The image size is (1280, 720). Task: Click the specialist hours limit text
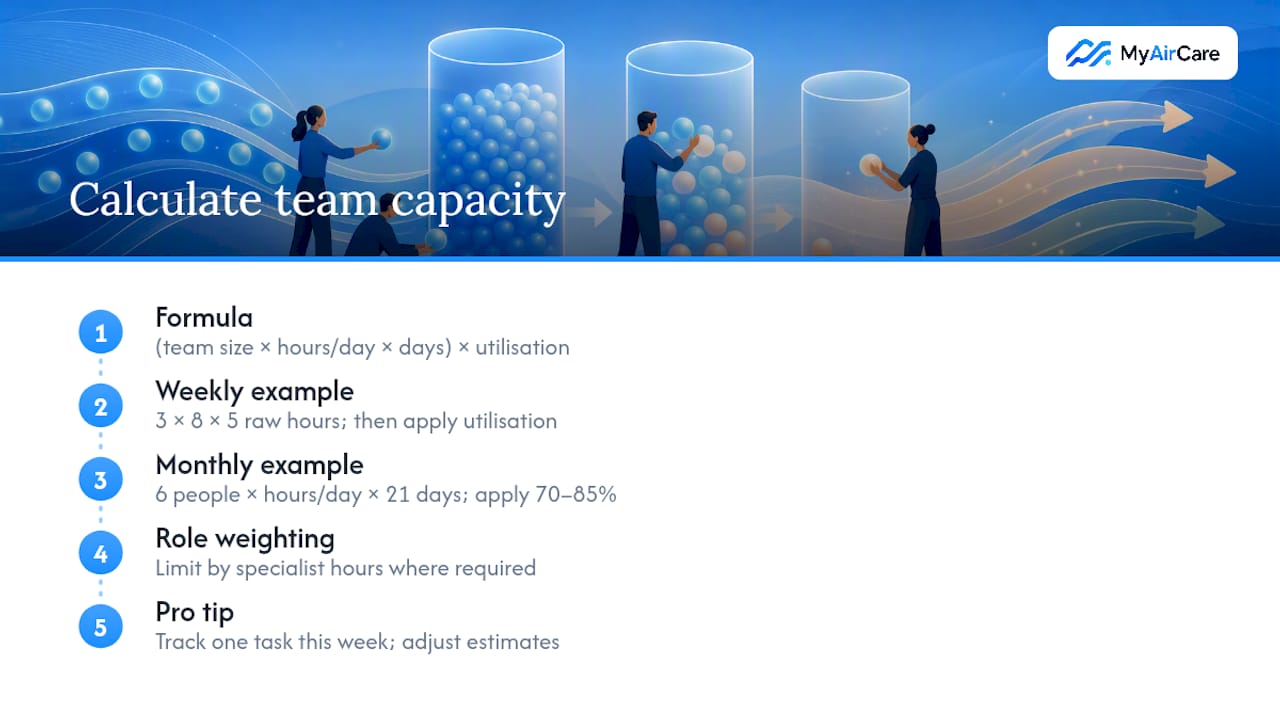tap(345, 568)
